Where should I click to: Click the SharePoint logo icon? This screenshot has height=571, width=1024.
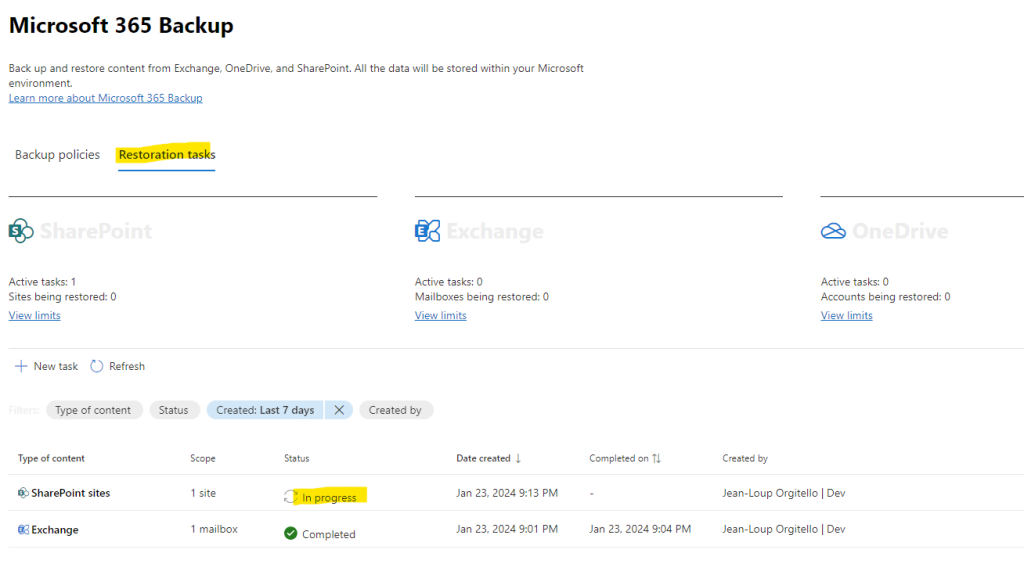coord(21,231)
